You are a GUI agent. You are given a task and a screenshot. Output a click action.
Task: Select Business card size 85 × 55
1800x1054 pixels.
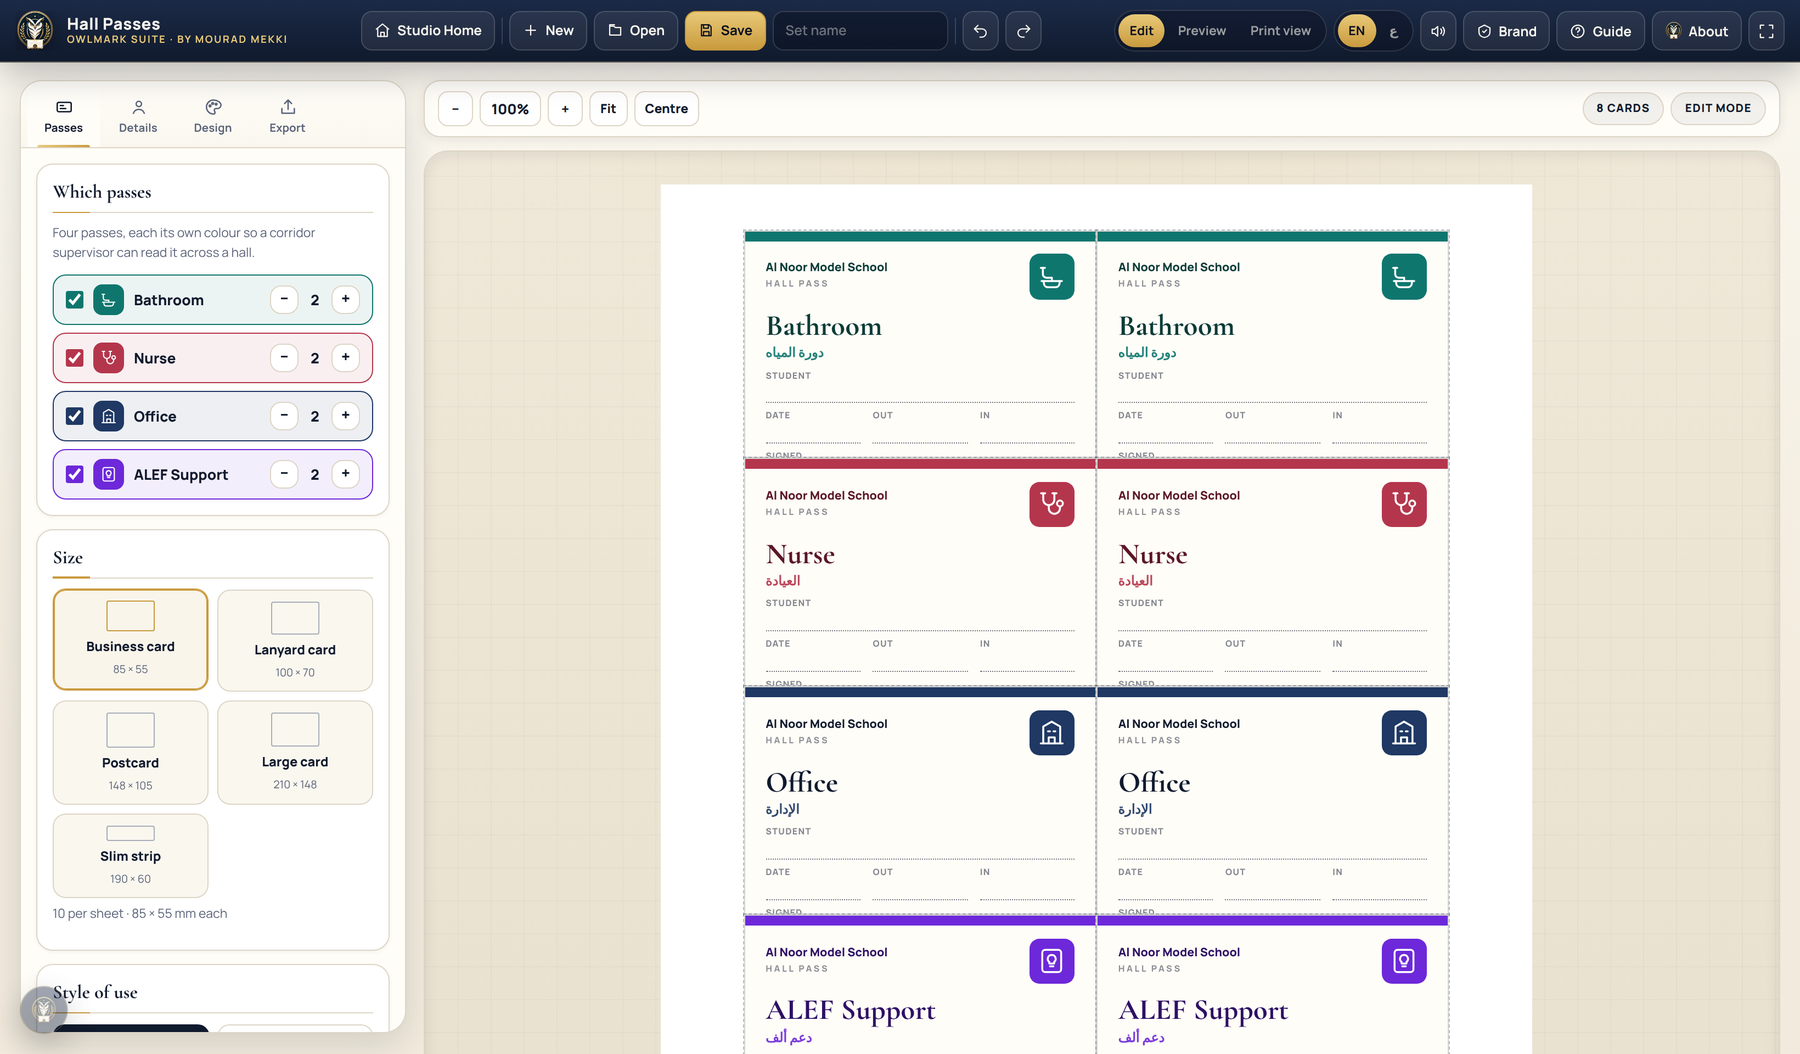point(131,640)
